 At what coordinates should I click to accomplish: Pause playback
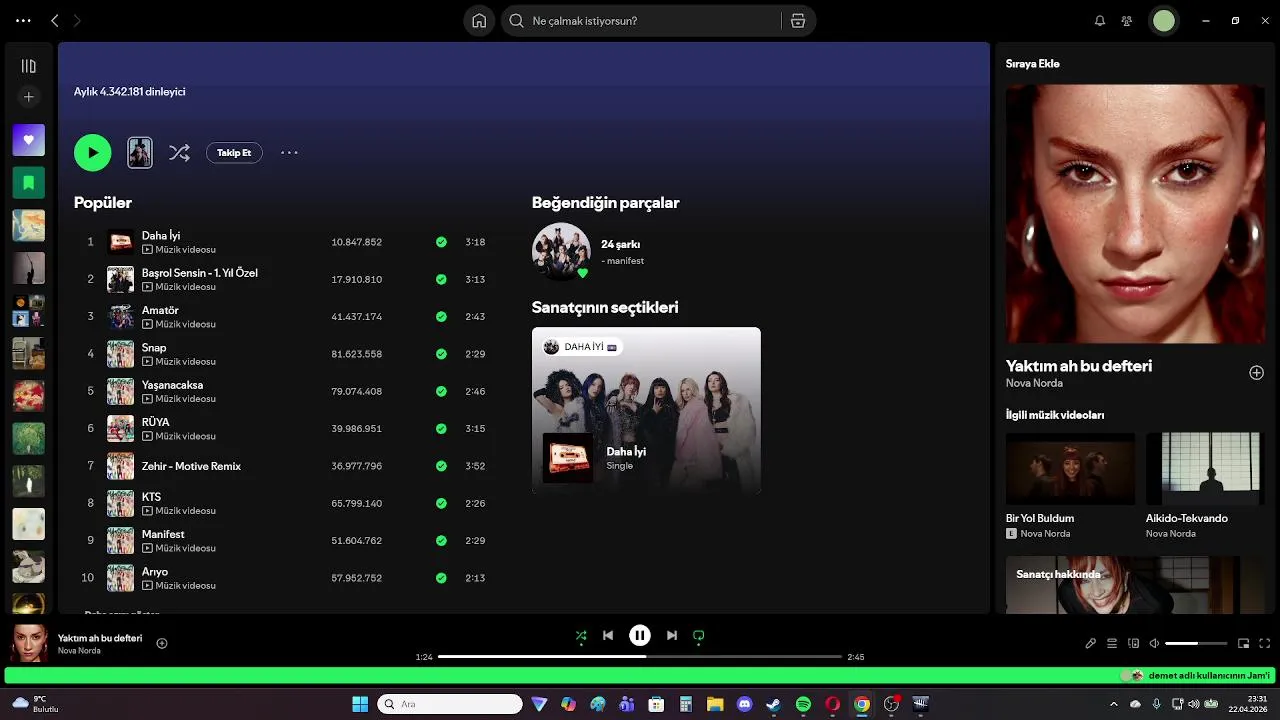coord(640,635)
